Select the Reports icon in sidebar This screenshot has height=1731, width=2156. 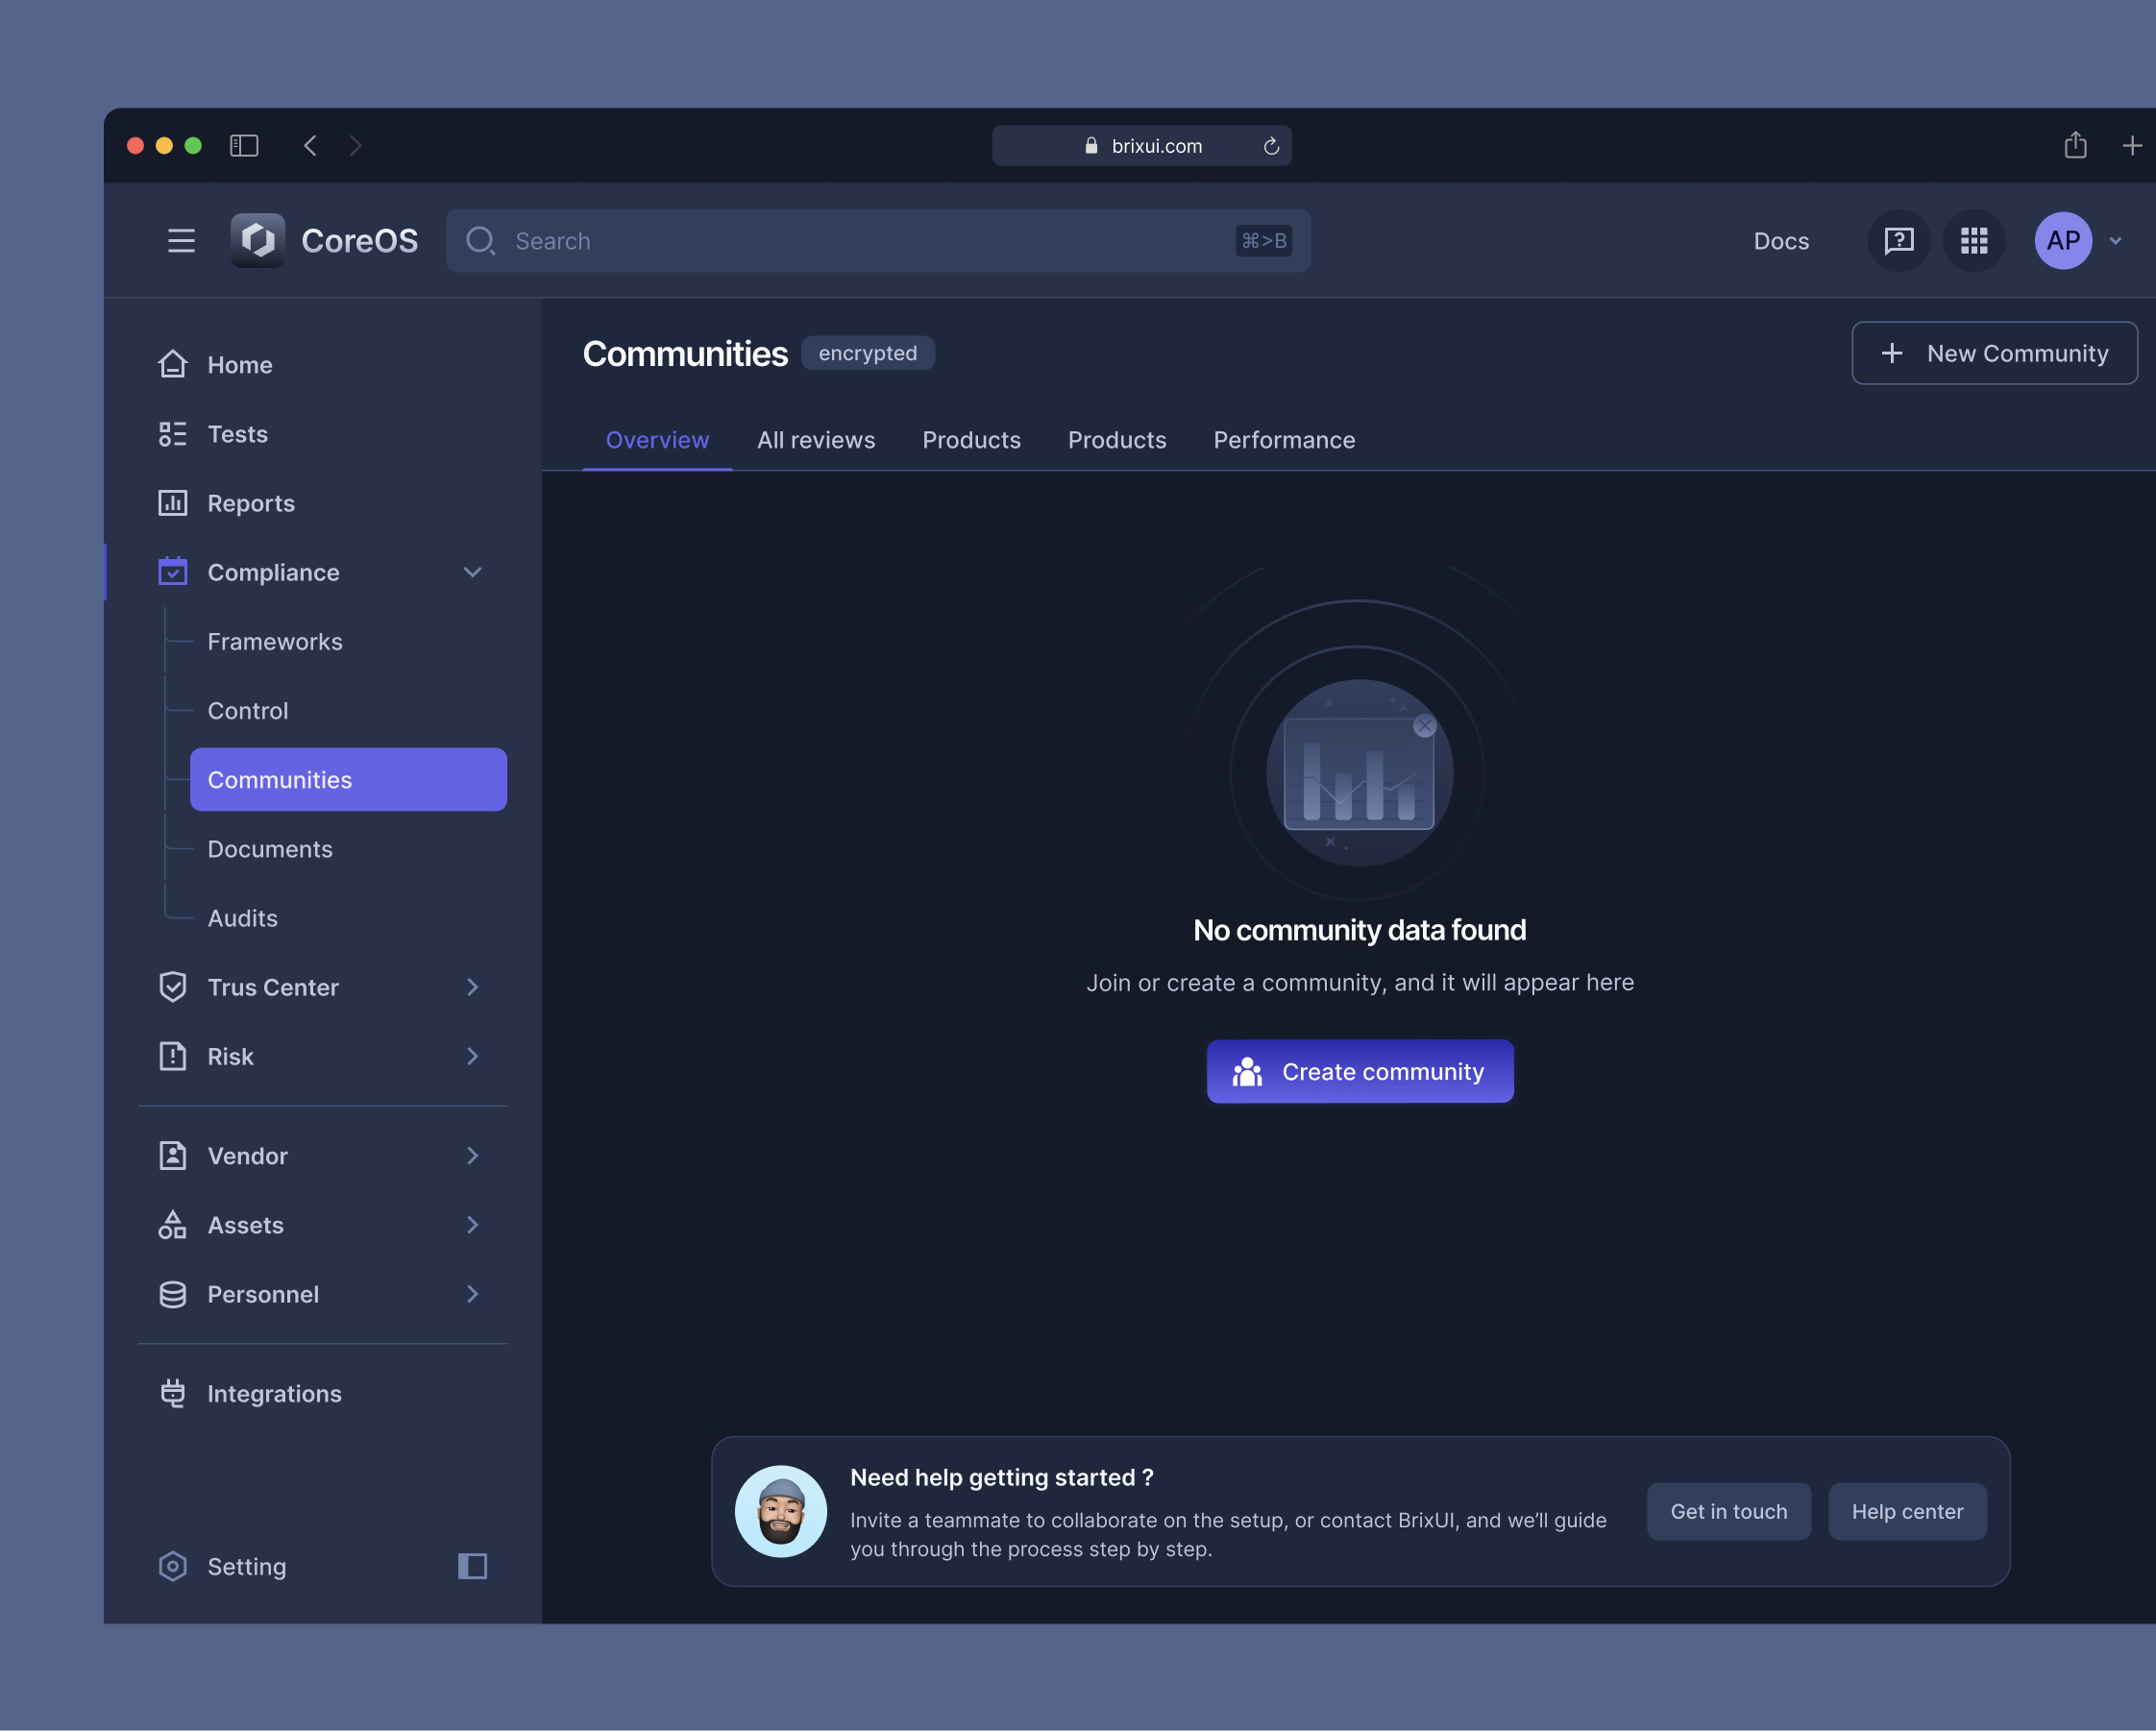point(172,503)
